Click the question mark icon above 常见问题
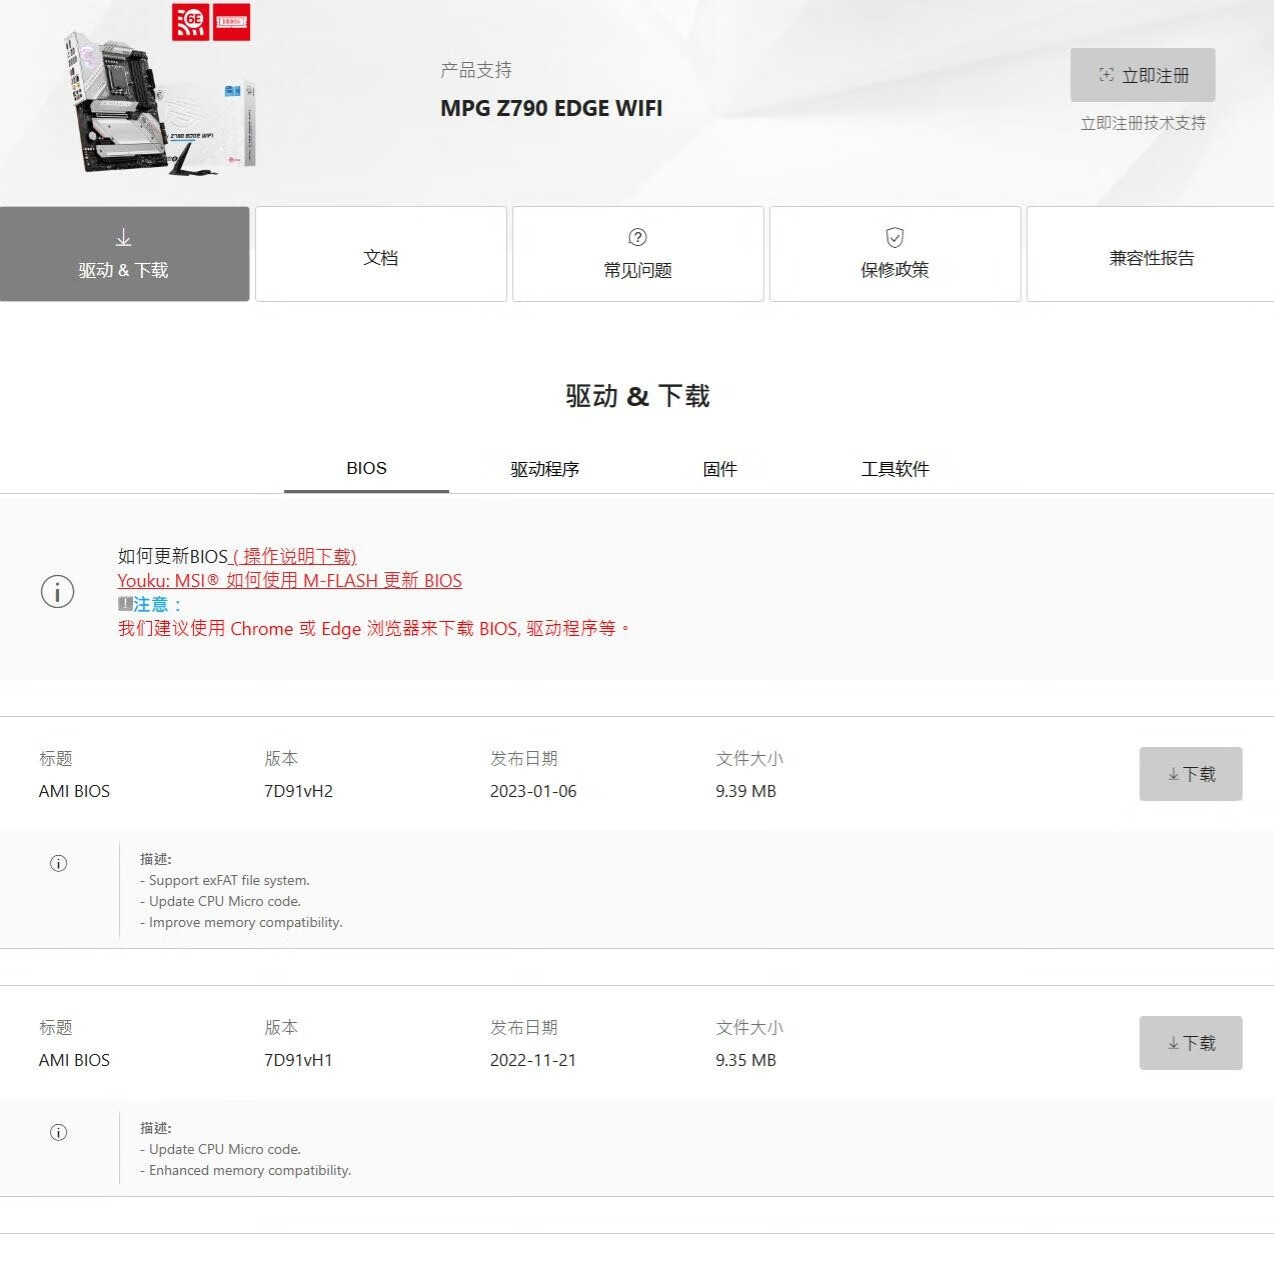 (x=637, y=237)
